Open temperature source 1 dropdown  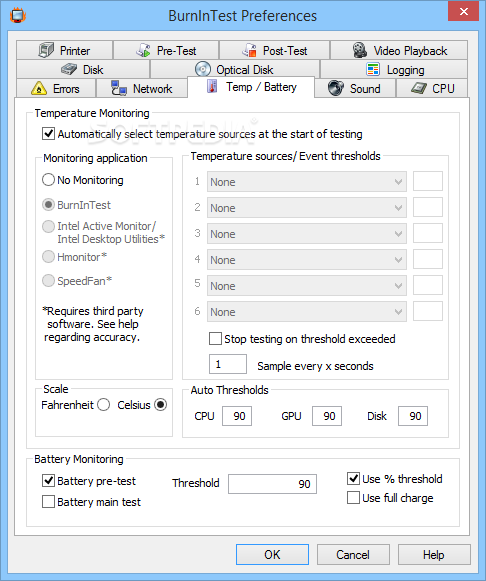tap(307, 182)
